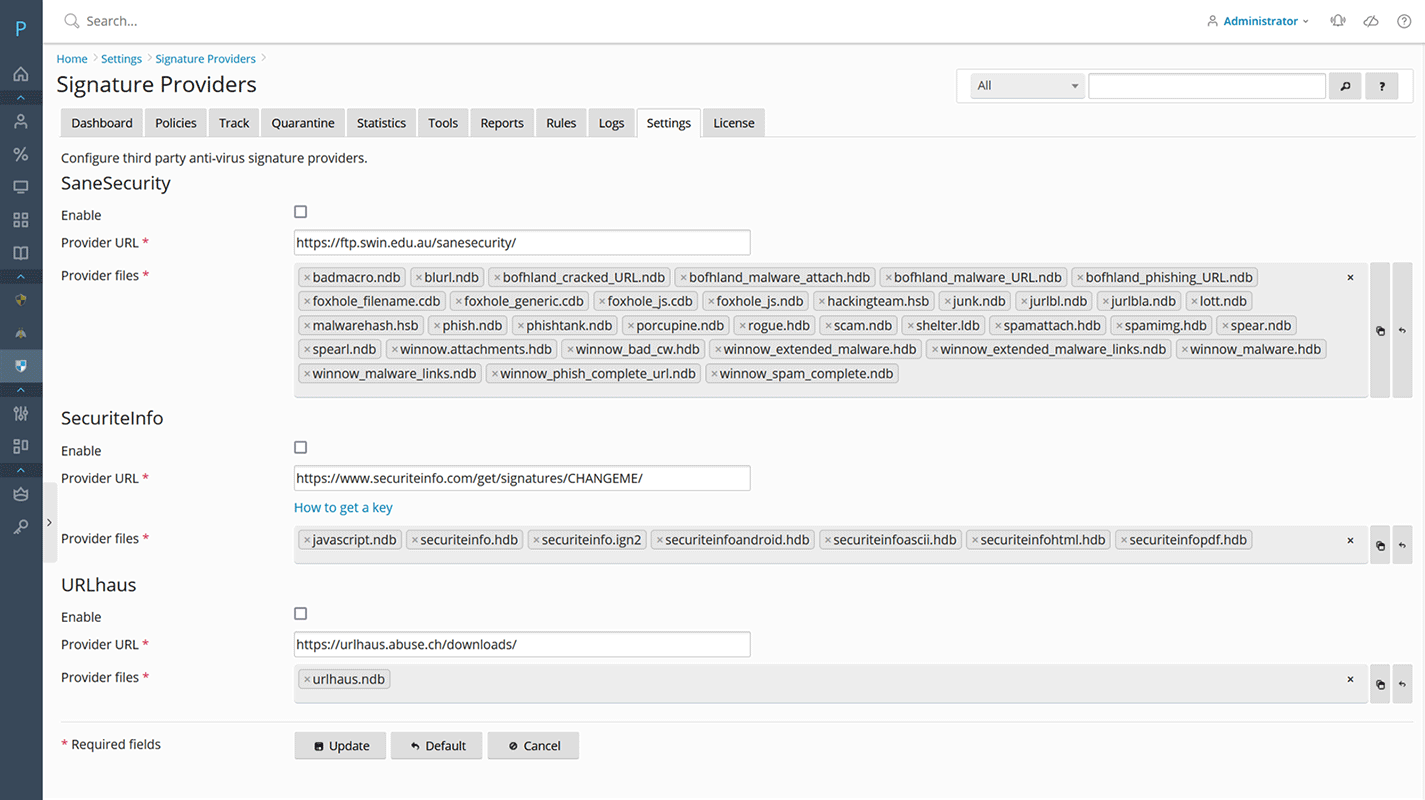Select the highlighted blue shield sidebar icon

20,366
